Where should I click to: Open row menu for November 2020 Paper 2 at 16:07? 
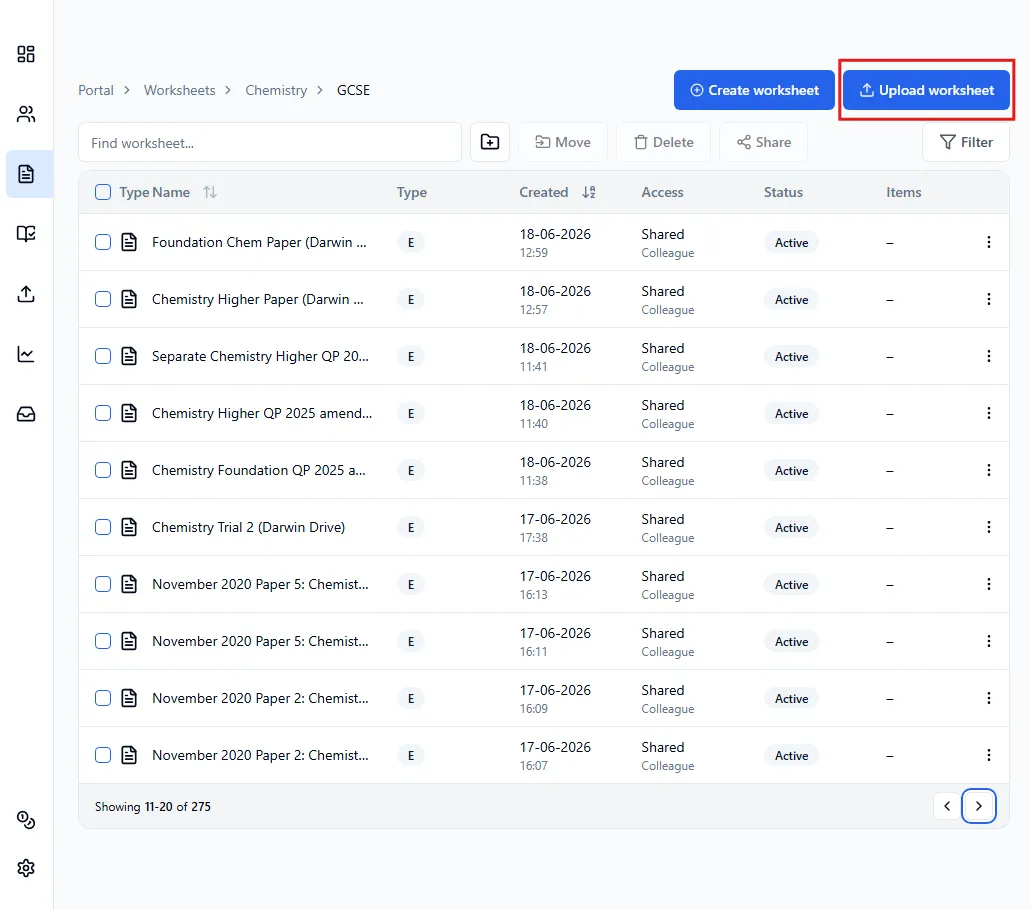pyautogui.click(x=988, y=755)
